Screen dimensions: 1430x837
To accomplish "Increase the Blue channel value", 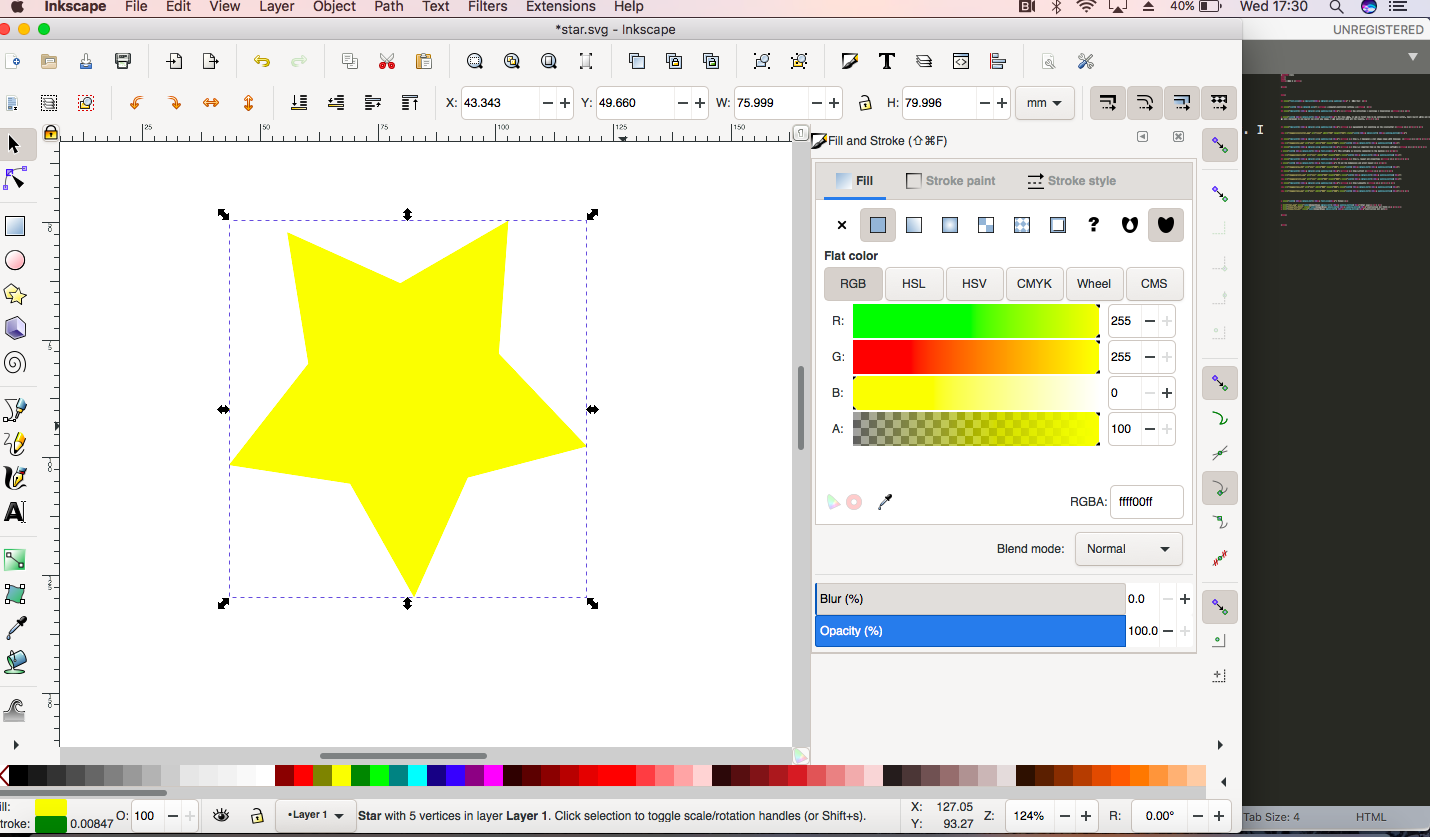I will point(1166,393).
